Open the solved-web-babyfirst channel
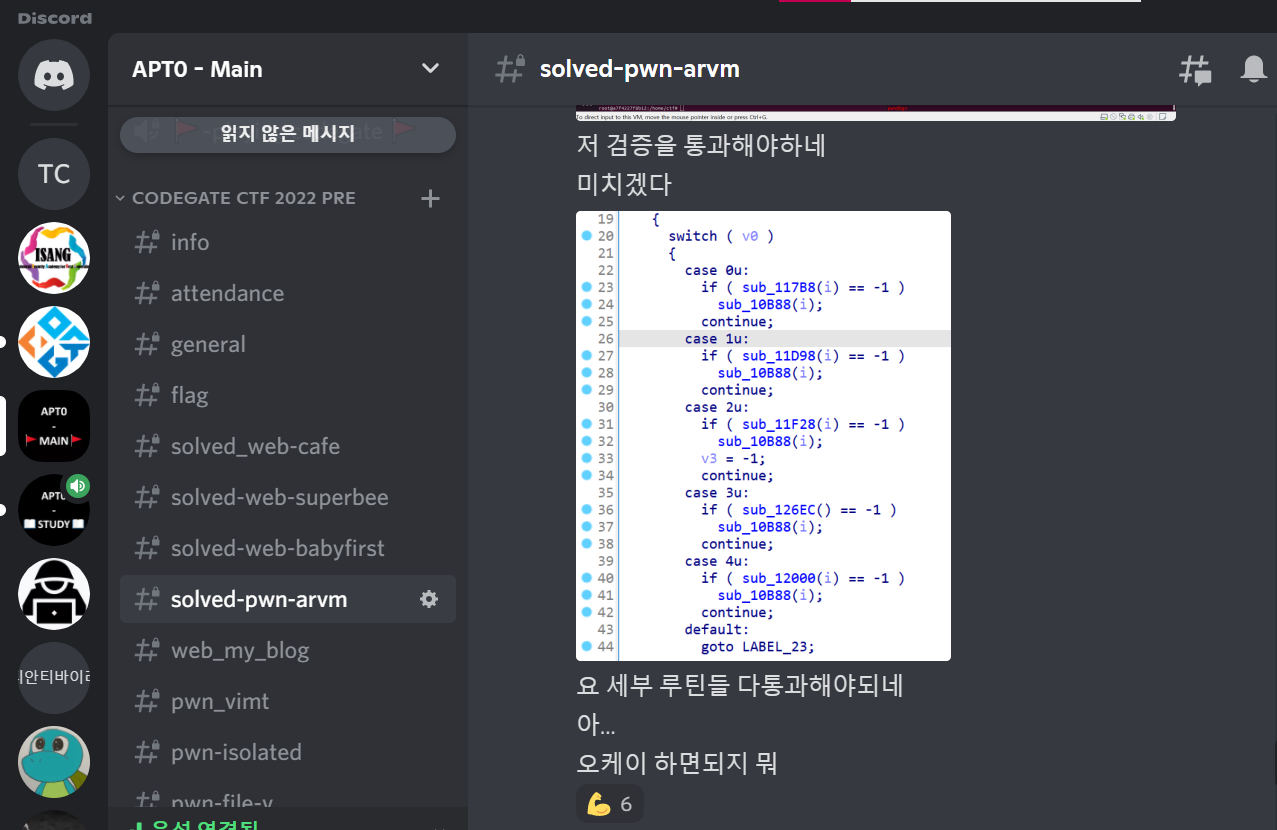Screen dimensions: 1277x830 coord(288,548)
